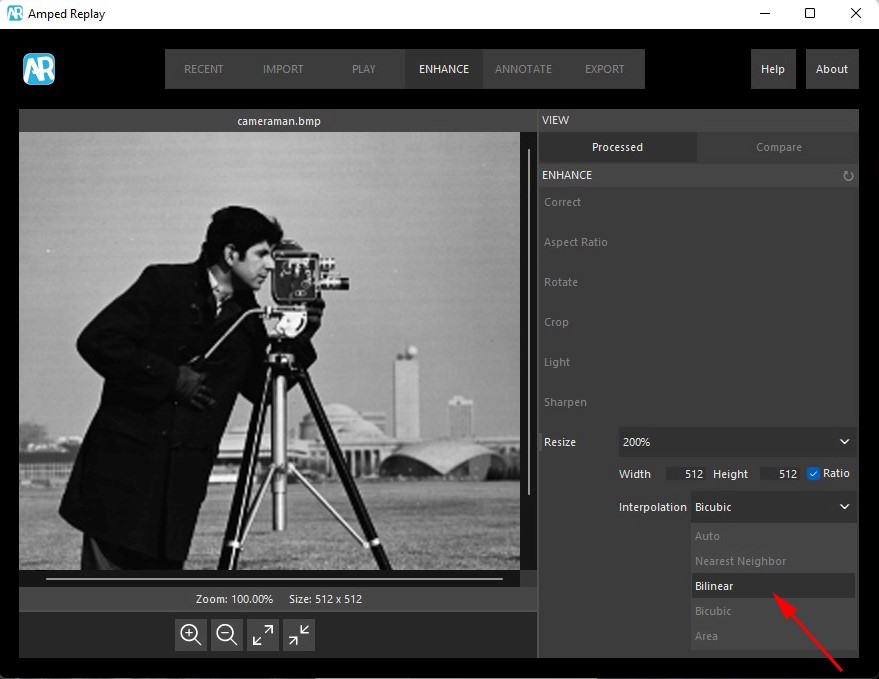879x679 pixels.
Task: Click the expand to full view icon
Action: pos(263,634)
